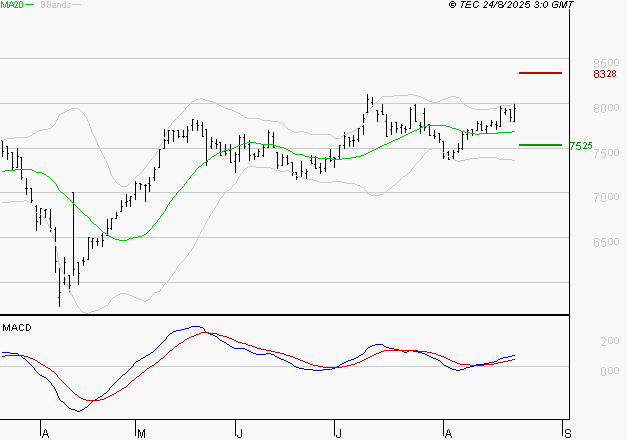Click the green support line marker
This screenshot has width=627, height=440.
tap(540, 145)
